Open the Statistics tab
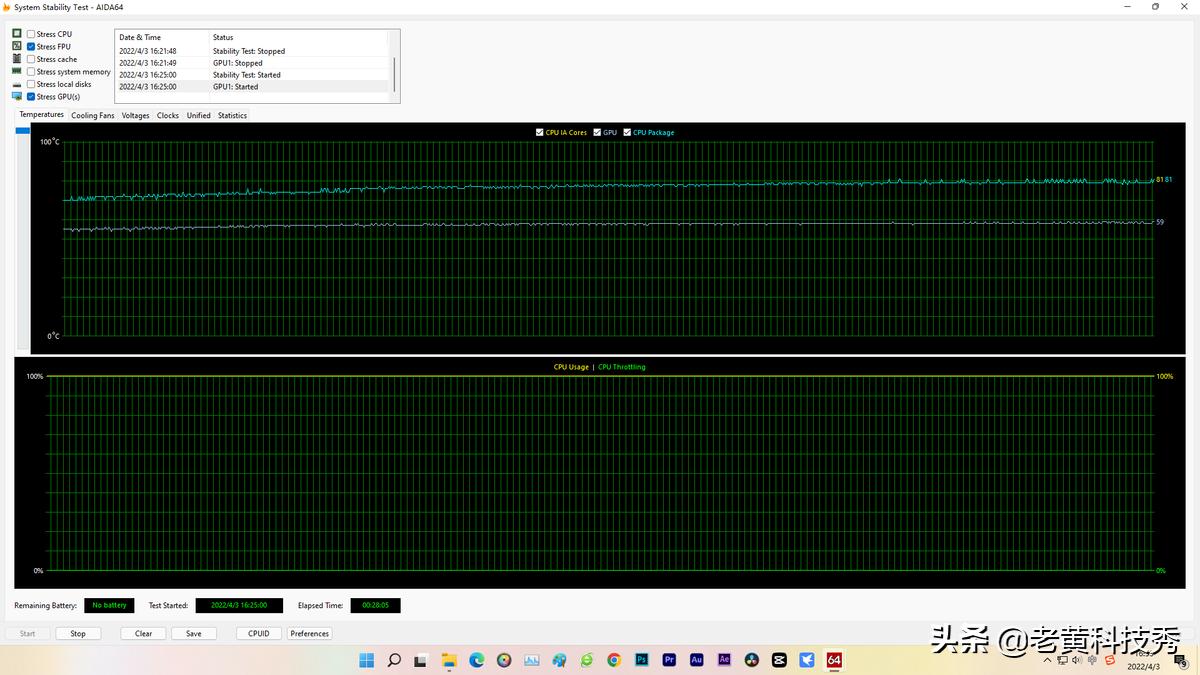The image size is (1200, 675). [x=232, y=116]
